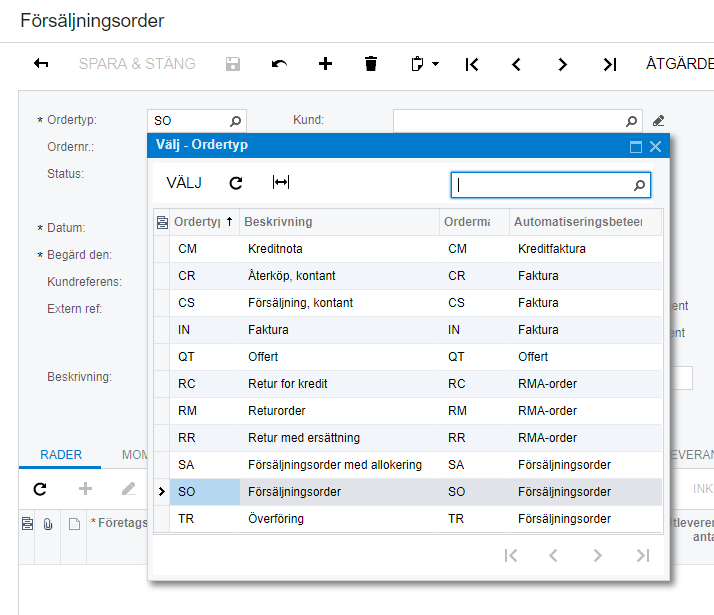The height and width of the screenshot is (615, 714).
Task: Close the Välj - Ordertyp dialog
Action: [x=656, y=146]
